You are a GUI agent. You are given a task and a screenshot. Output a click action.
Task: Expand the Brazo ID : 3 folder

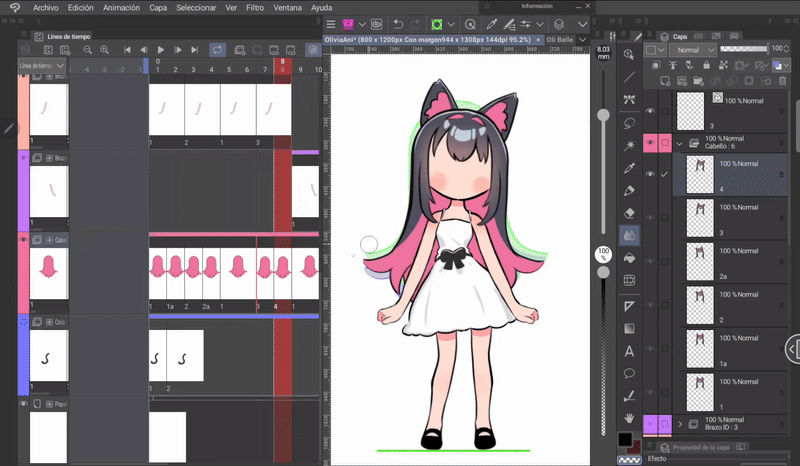tap(680, 424)
